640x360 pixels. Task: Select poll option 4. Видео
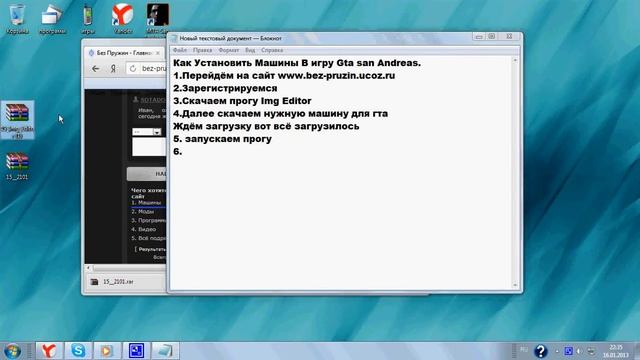pyautogui.click(x=144, y=229)
